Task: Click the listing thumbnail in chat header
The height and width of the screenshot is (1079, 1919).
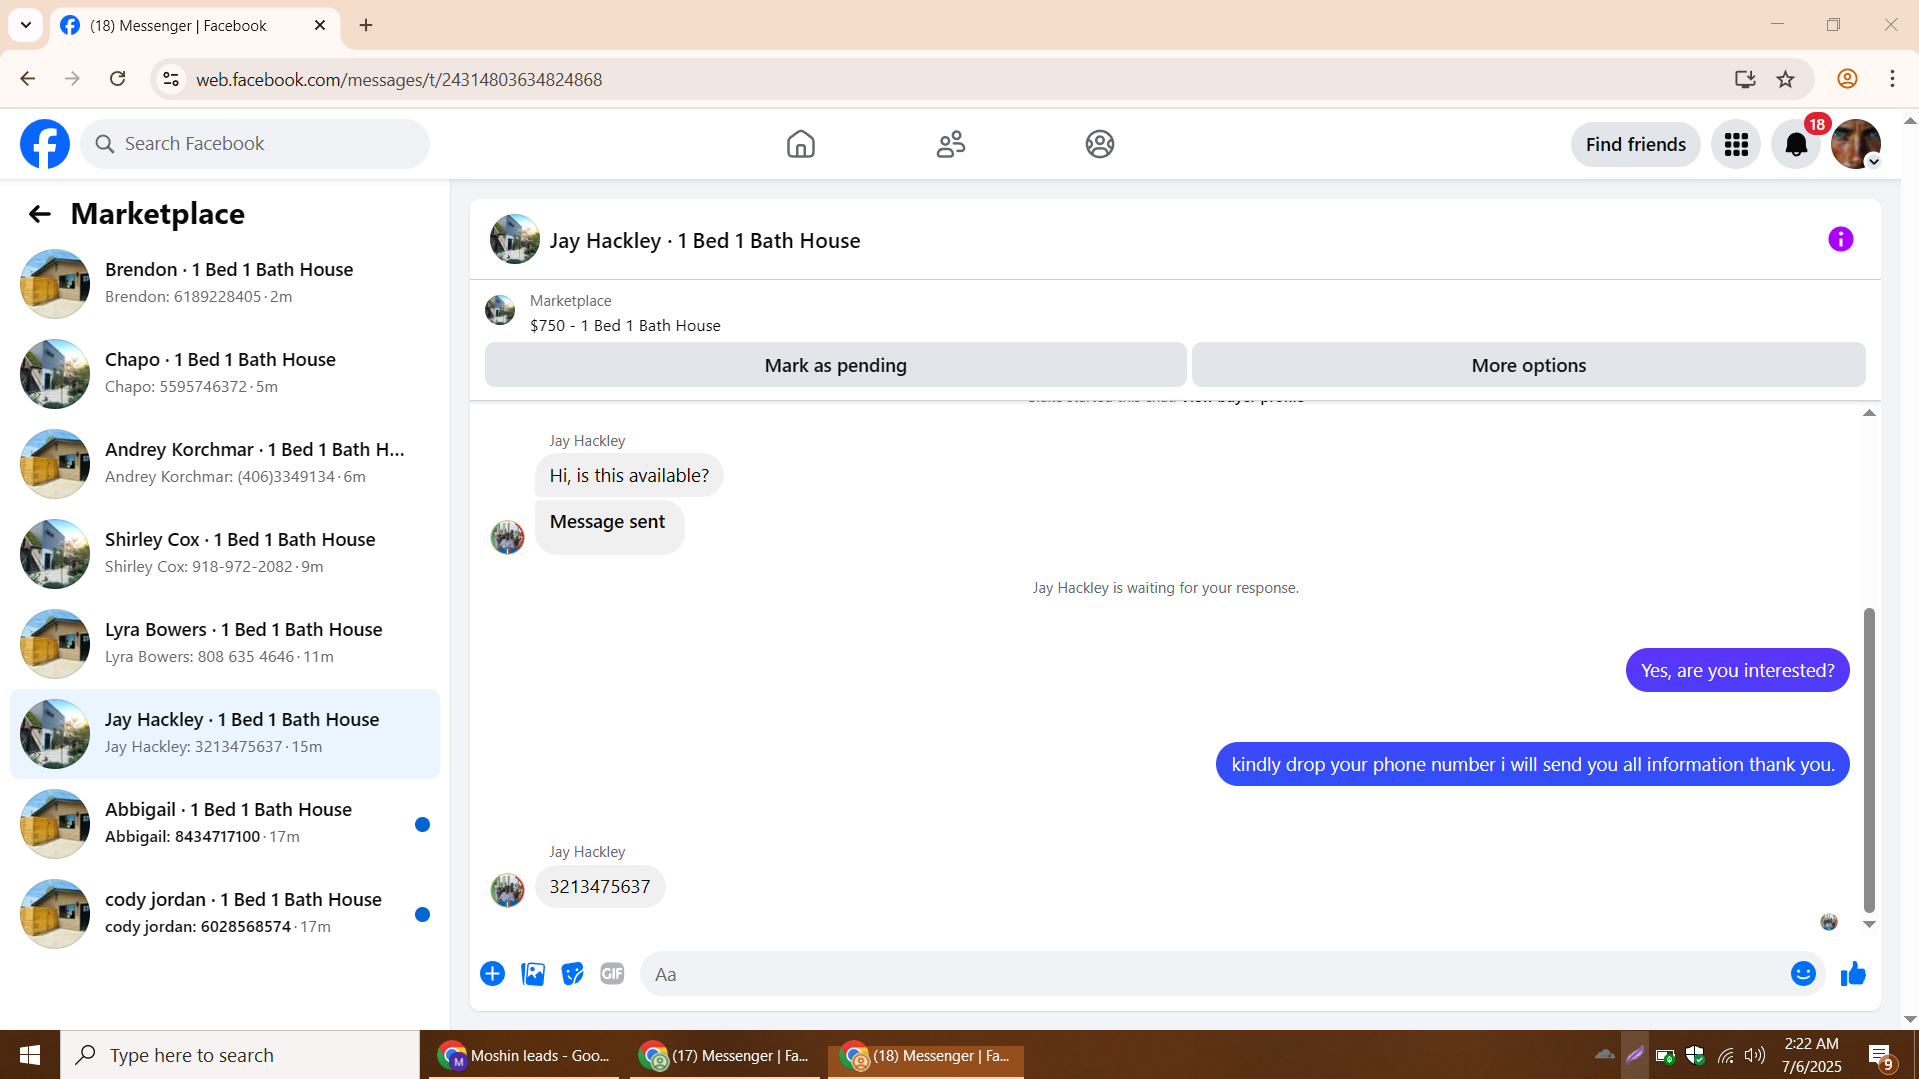Action: [515, 240]
